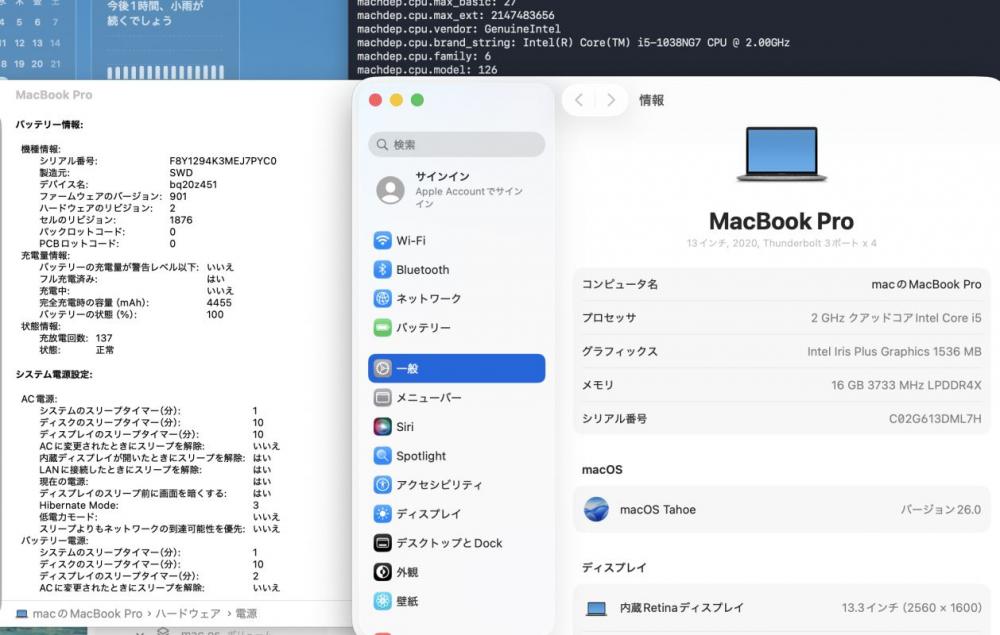Click the 充放電回数 137 cycle count
The width and height of the screenshot is (1000, 635).
76,338
